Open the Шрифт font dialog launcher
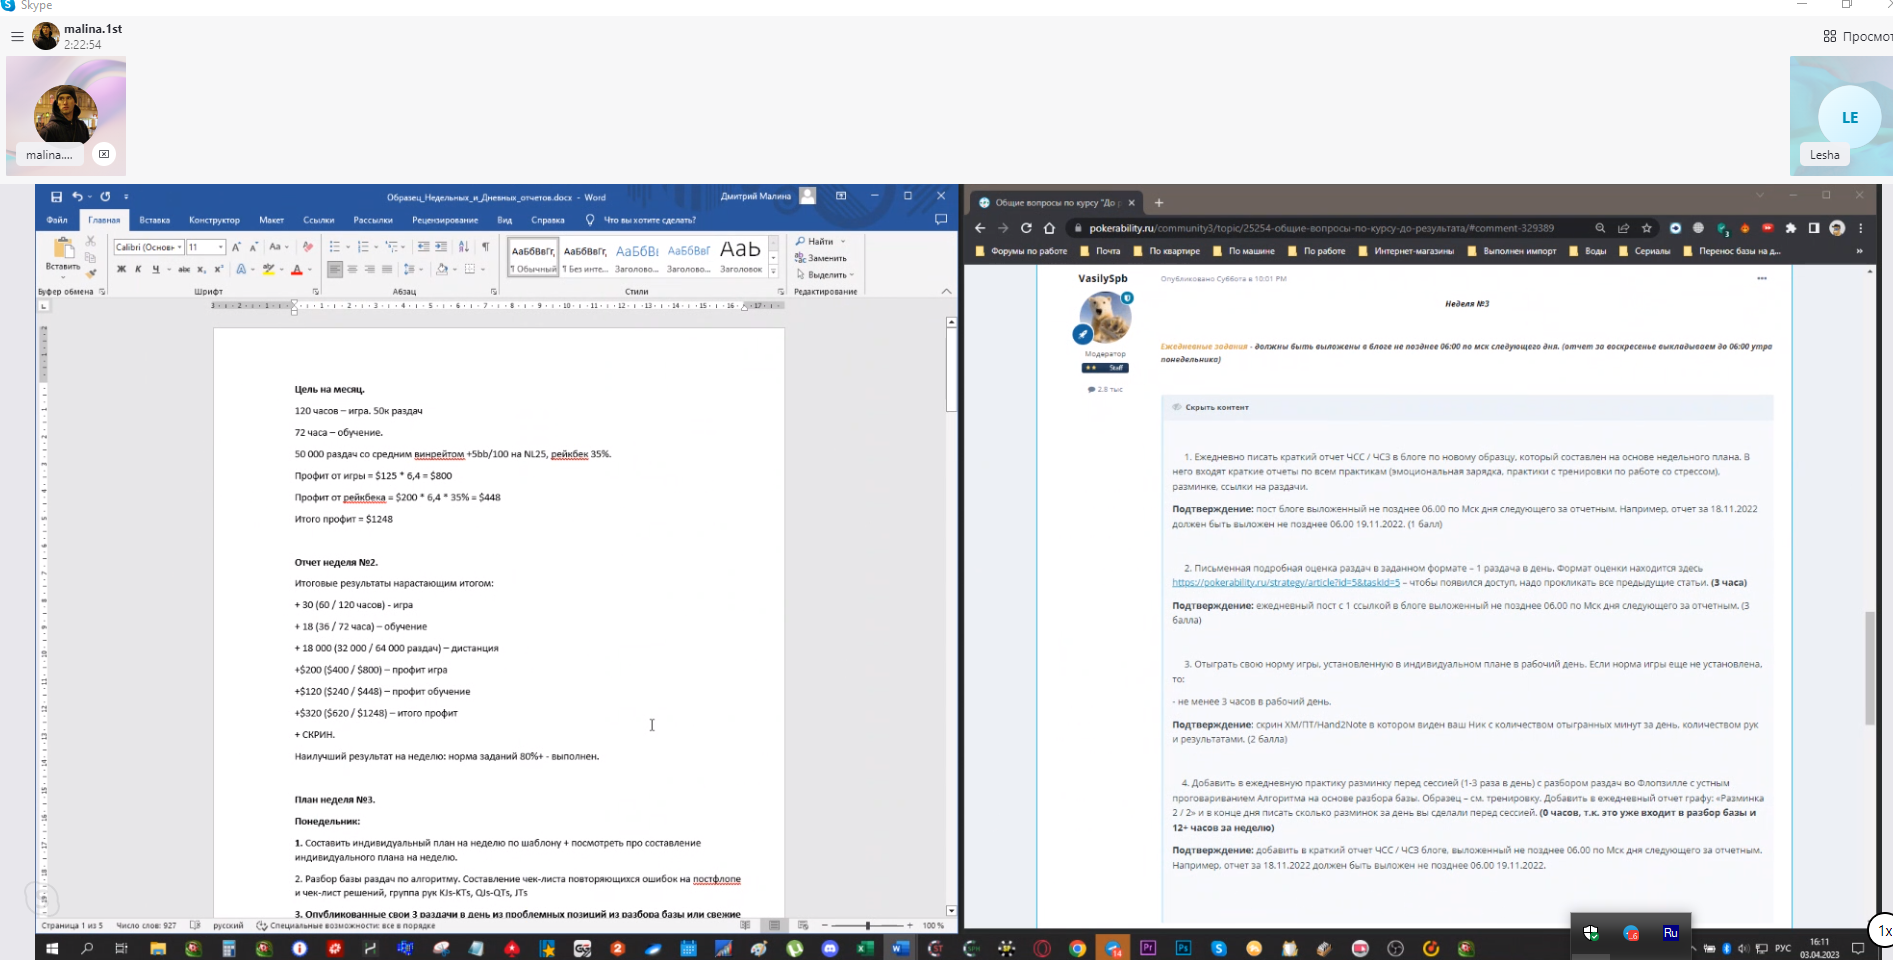1893x960 pixels. [316, 292]
